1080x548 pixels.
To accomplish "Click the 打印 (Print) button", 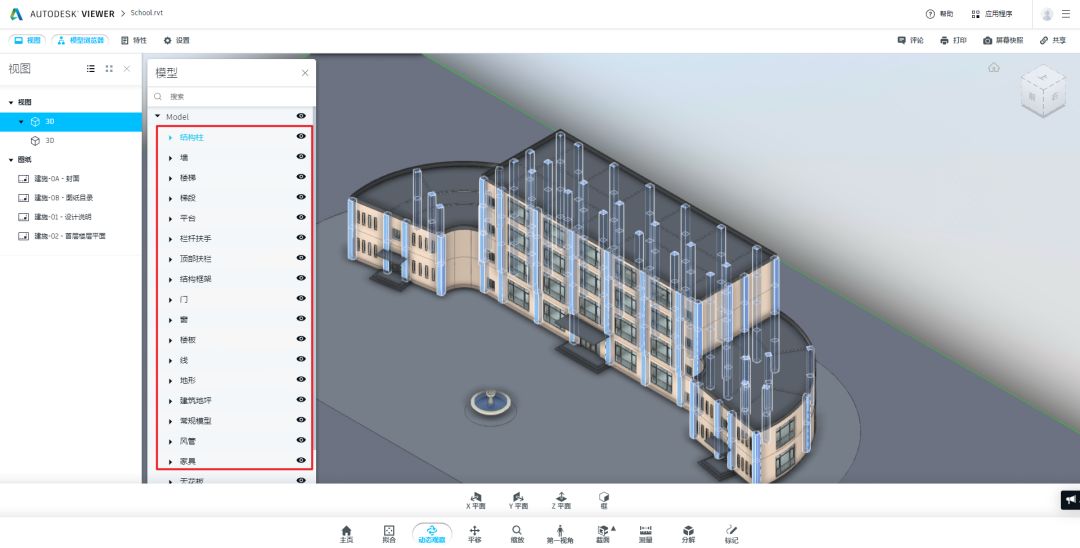I will click(x=953, y=41).
